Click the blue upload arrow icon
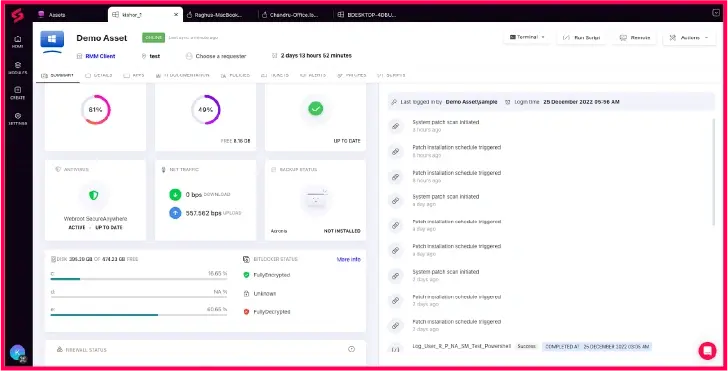The image size is (728, 371). [175, 213]
